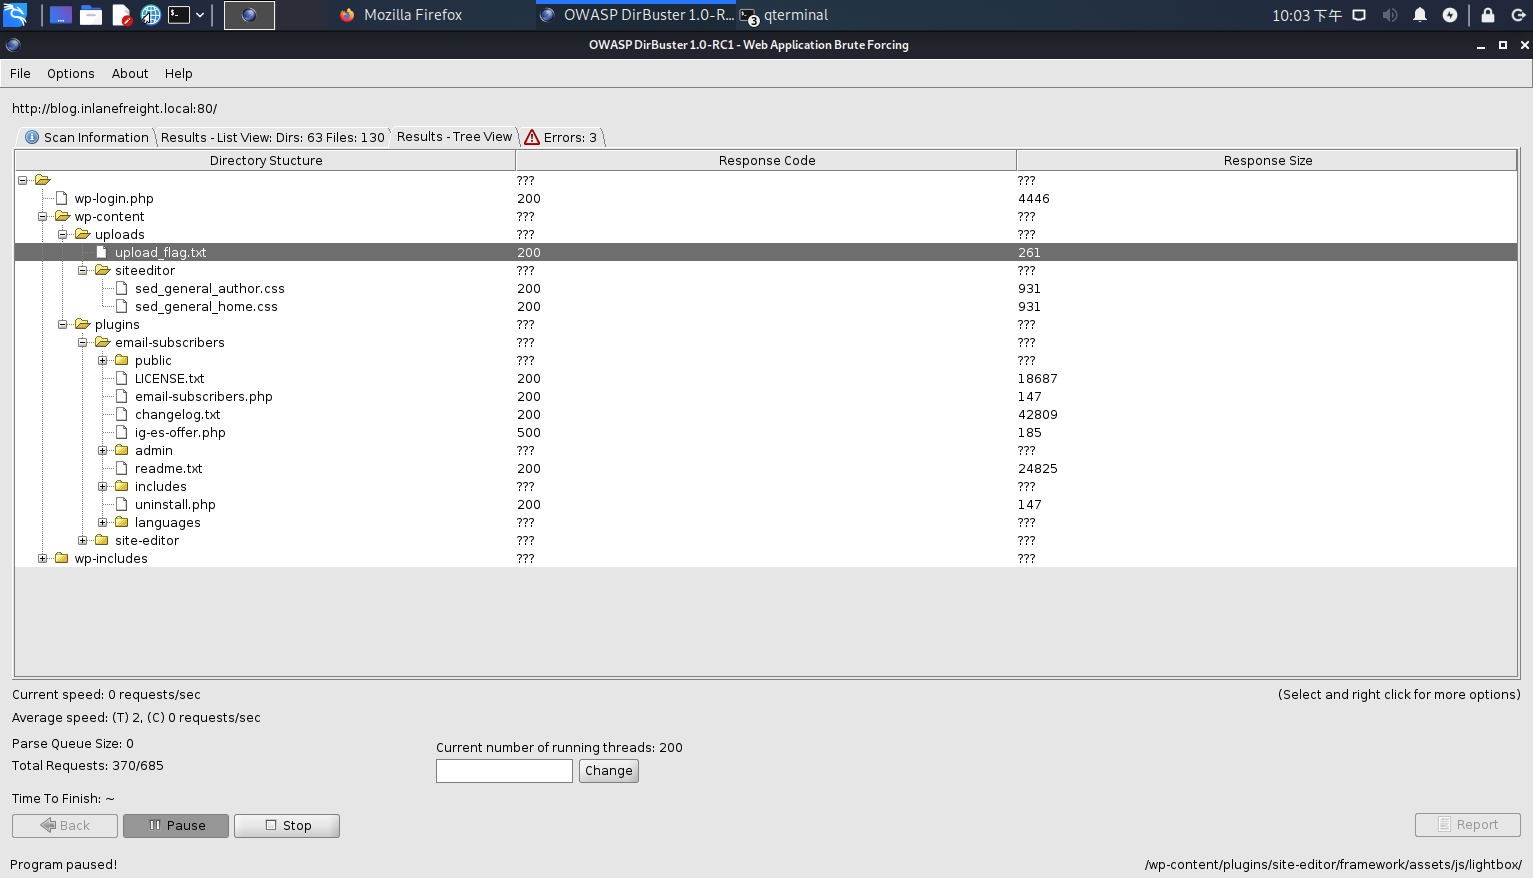This screenshot has height=878, width=1533.
Task: Launch the file manager from the taskbar
Action: pyautogui.click(x=90, y=14)
